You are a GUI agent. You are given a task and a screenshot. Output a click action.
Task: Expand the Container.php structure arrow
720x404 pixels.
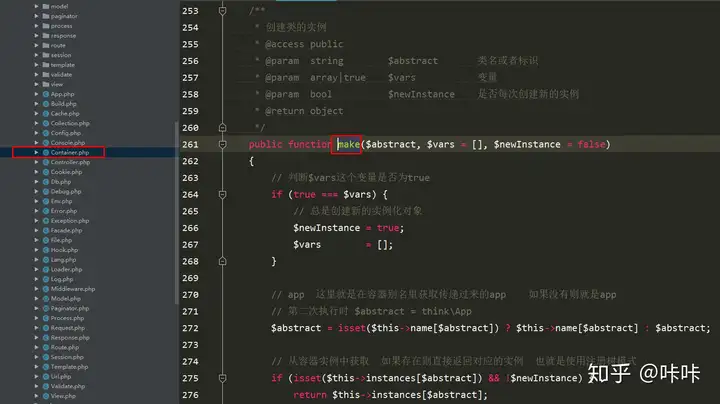tap(36, 152)
